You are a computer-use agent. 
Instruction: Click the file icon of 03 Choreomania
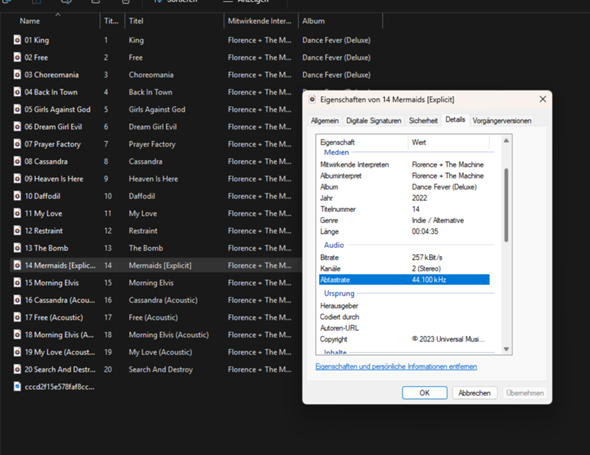click(17, 75)
